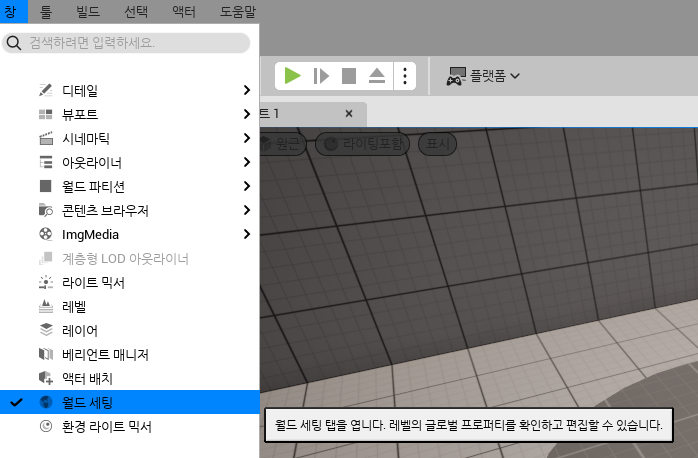Play the level with green play button

(x=292, y=76)
